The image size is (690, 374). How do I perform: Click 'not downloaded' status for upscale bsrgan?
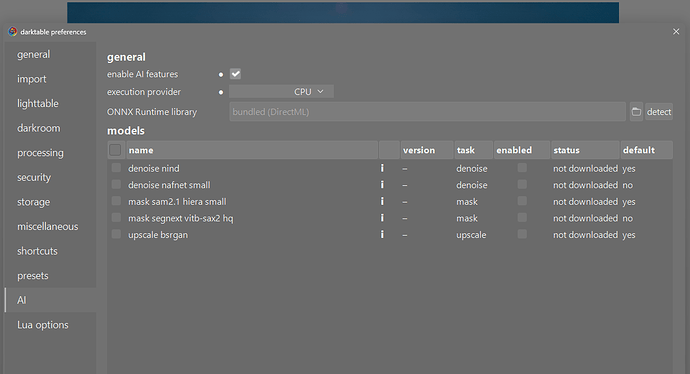point(585,235)
